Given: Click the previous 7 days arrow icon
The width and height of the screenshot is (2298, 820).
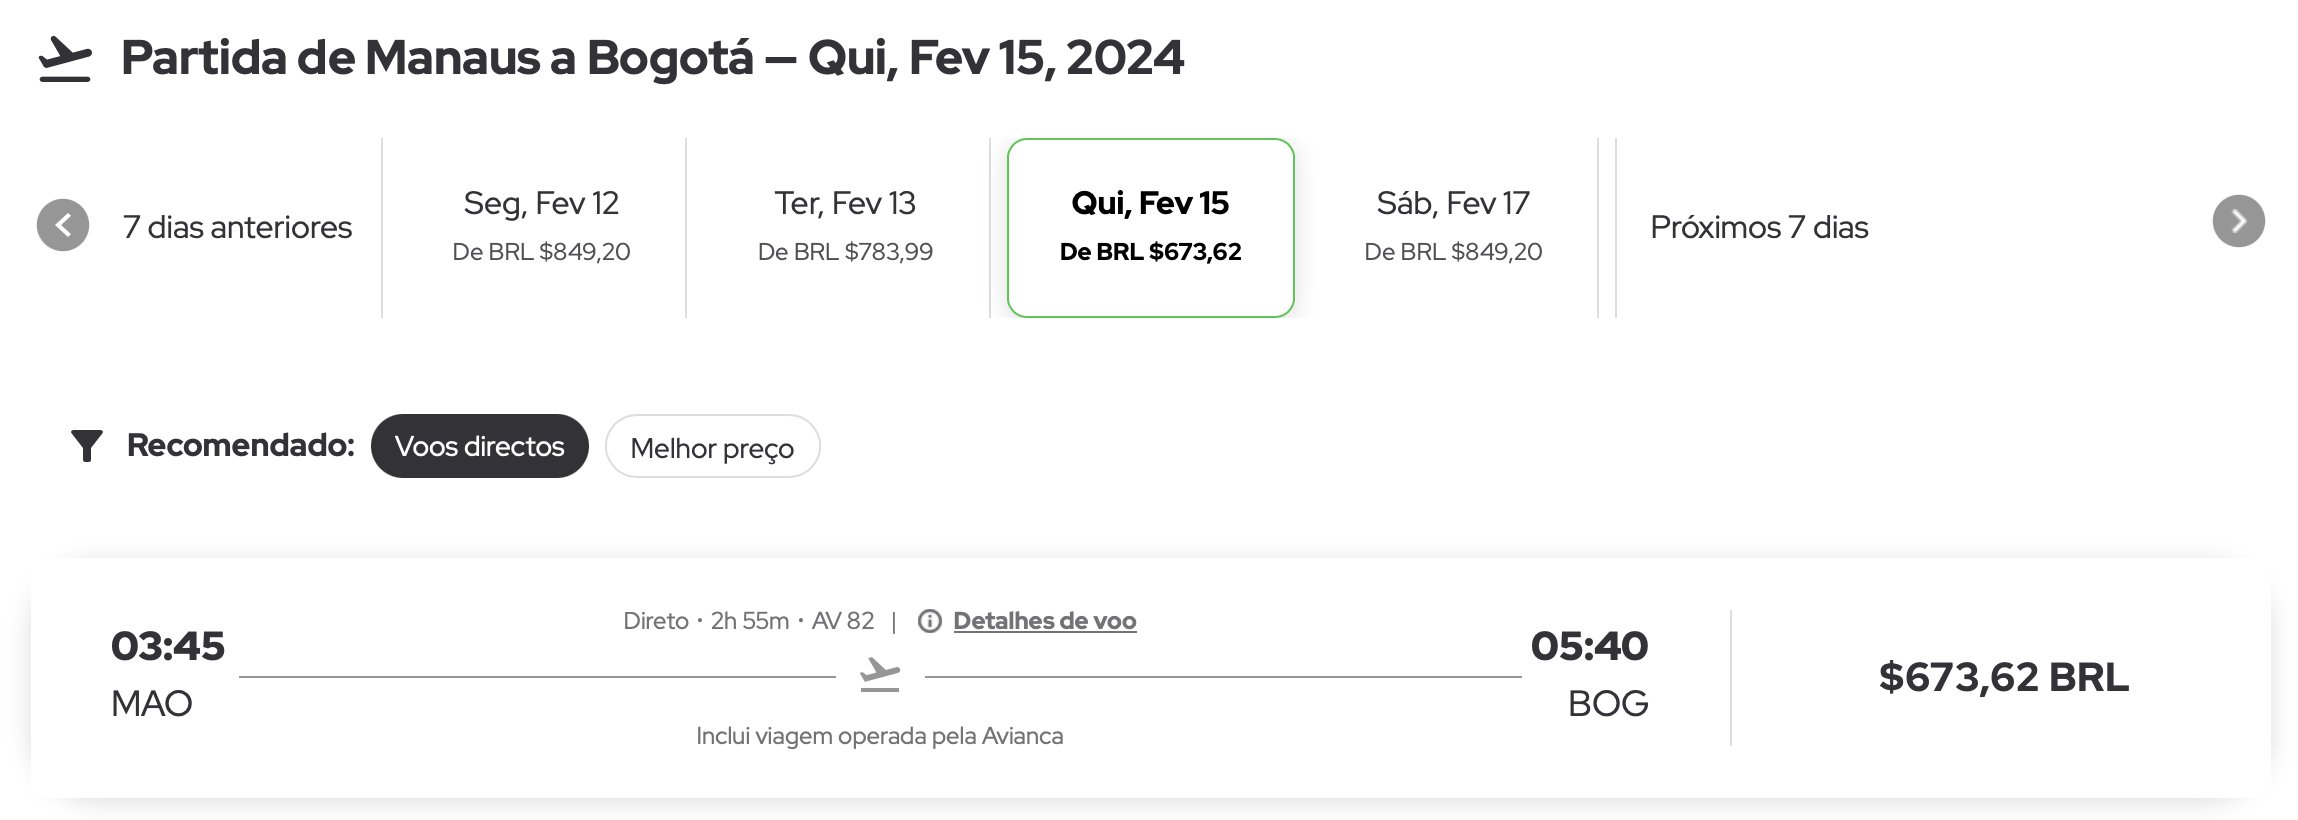Looking at the screenshot, I should (63, 225).
